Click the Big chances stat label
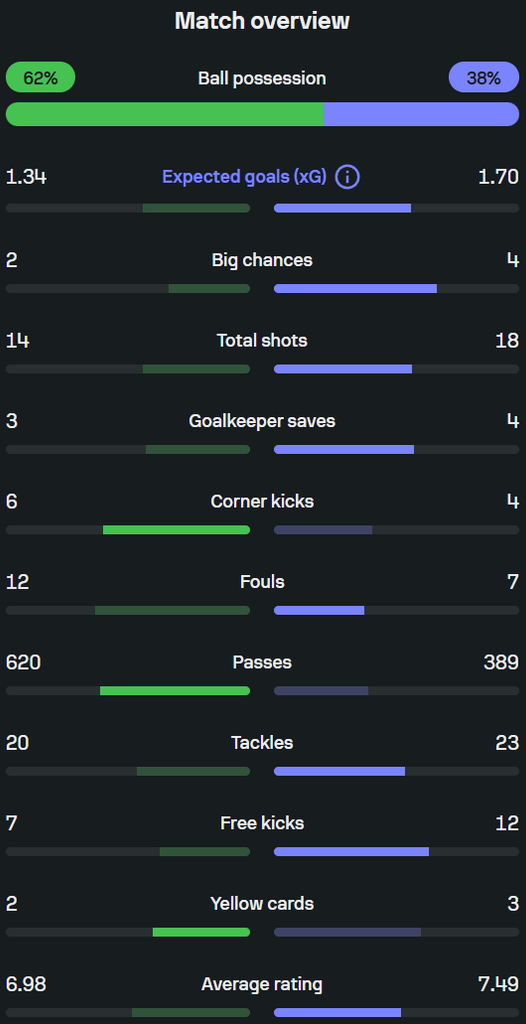Screen dimensions: 526x1024 click(x=262, y=260)
